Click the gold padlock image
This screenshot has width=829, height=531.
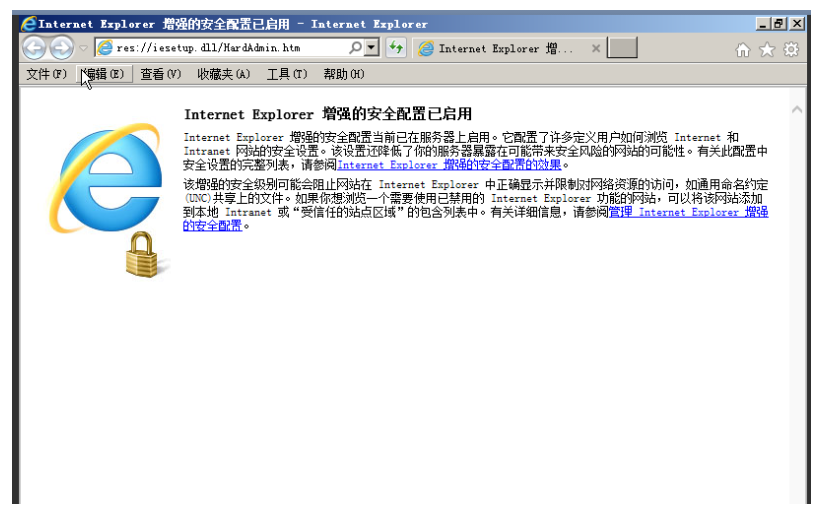[x=142, y=254]
